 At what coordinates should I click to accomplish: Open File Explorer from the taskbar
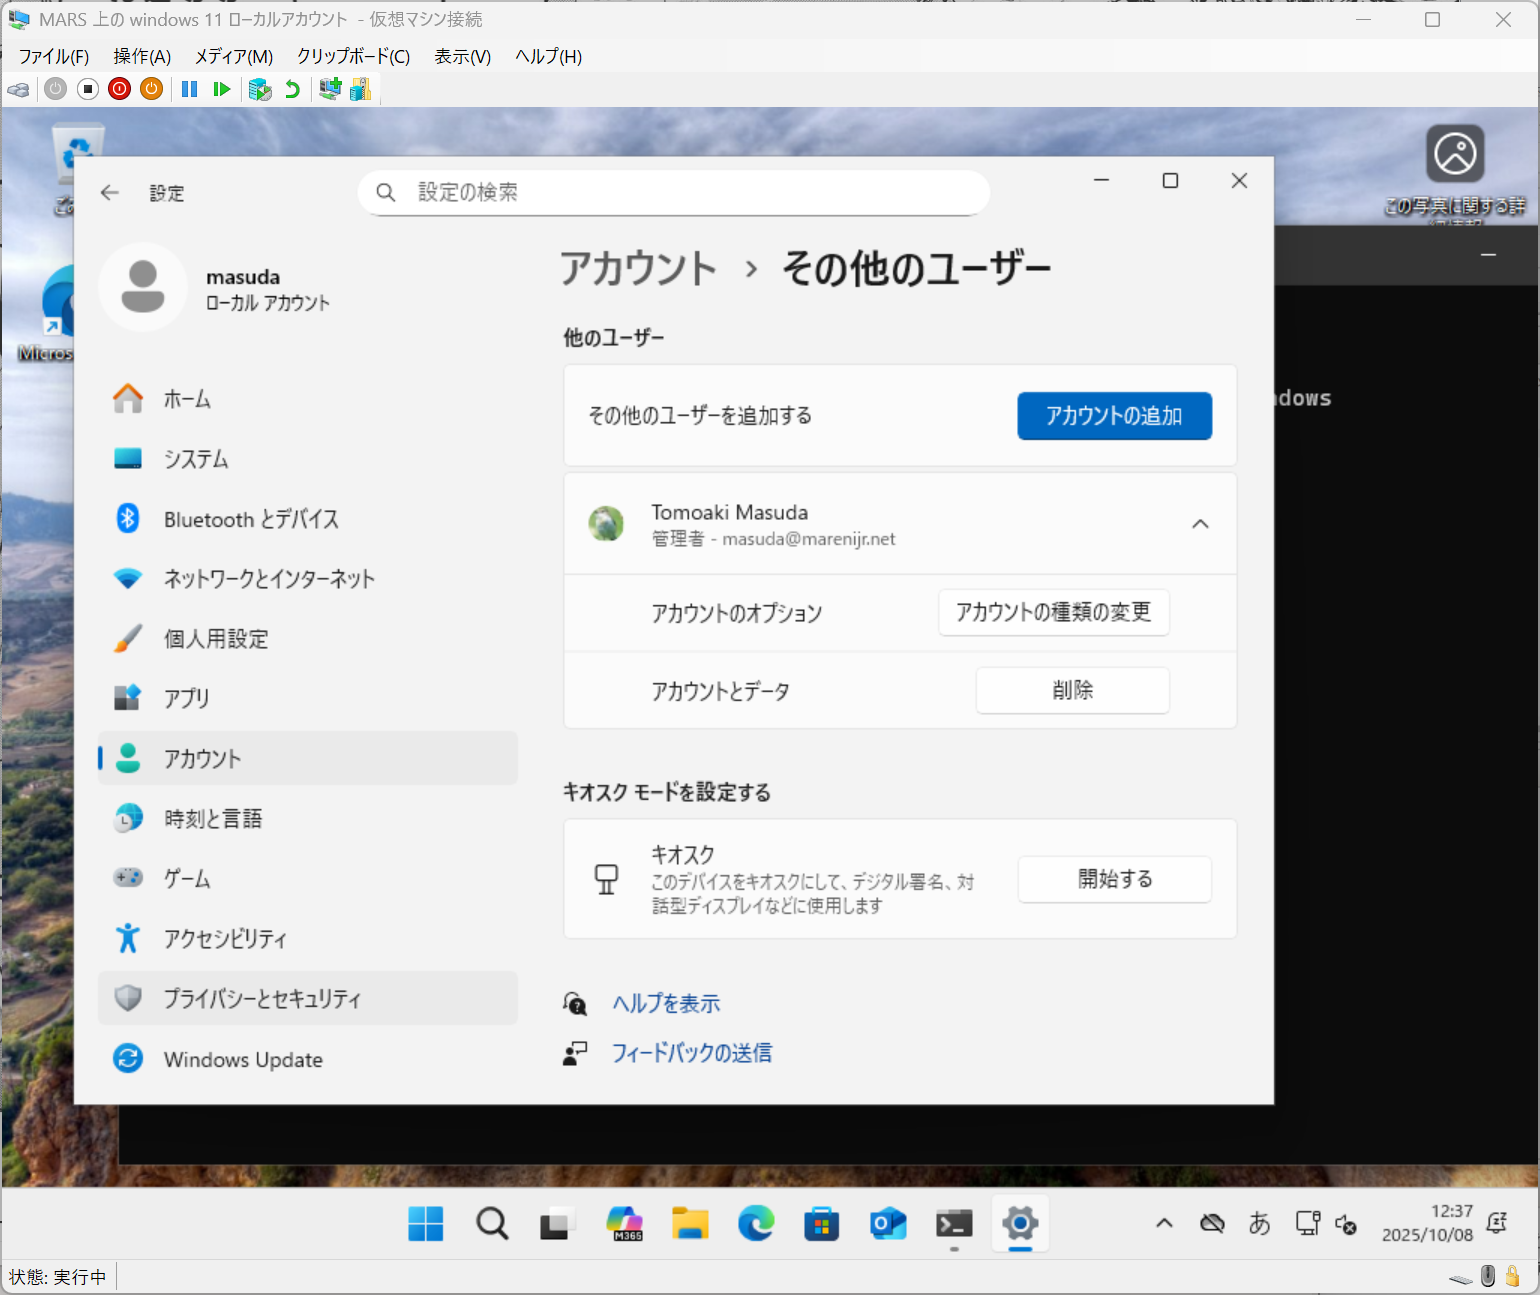pyautogui.click(x=690, y=1224)
